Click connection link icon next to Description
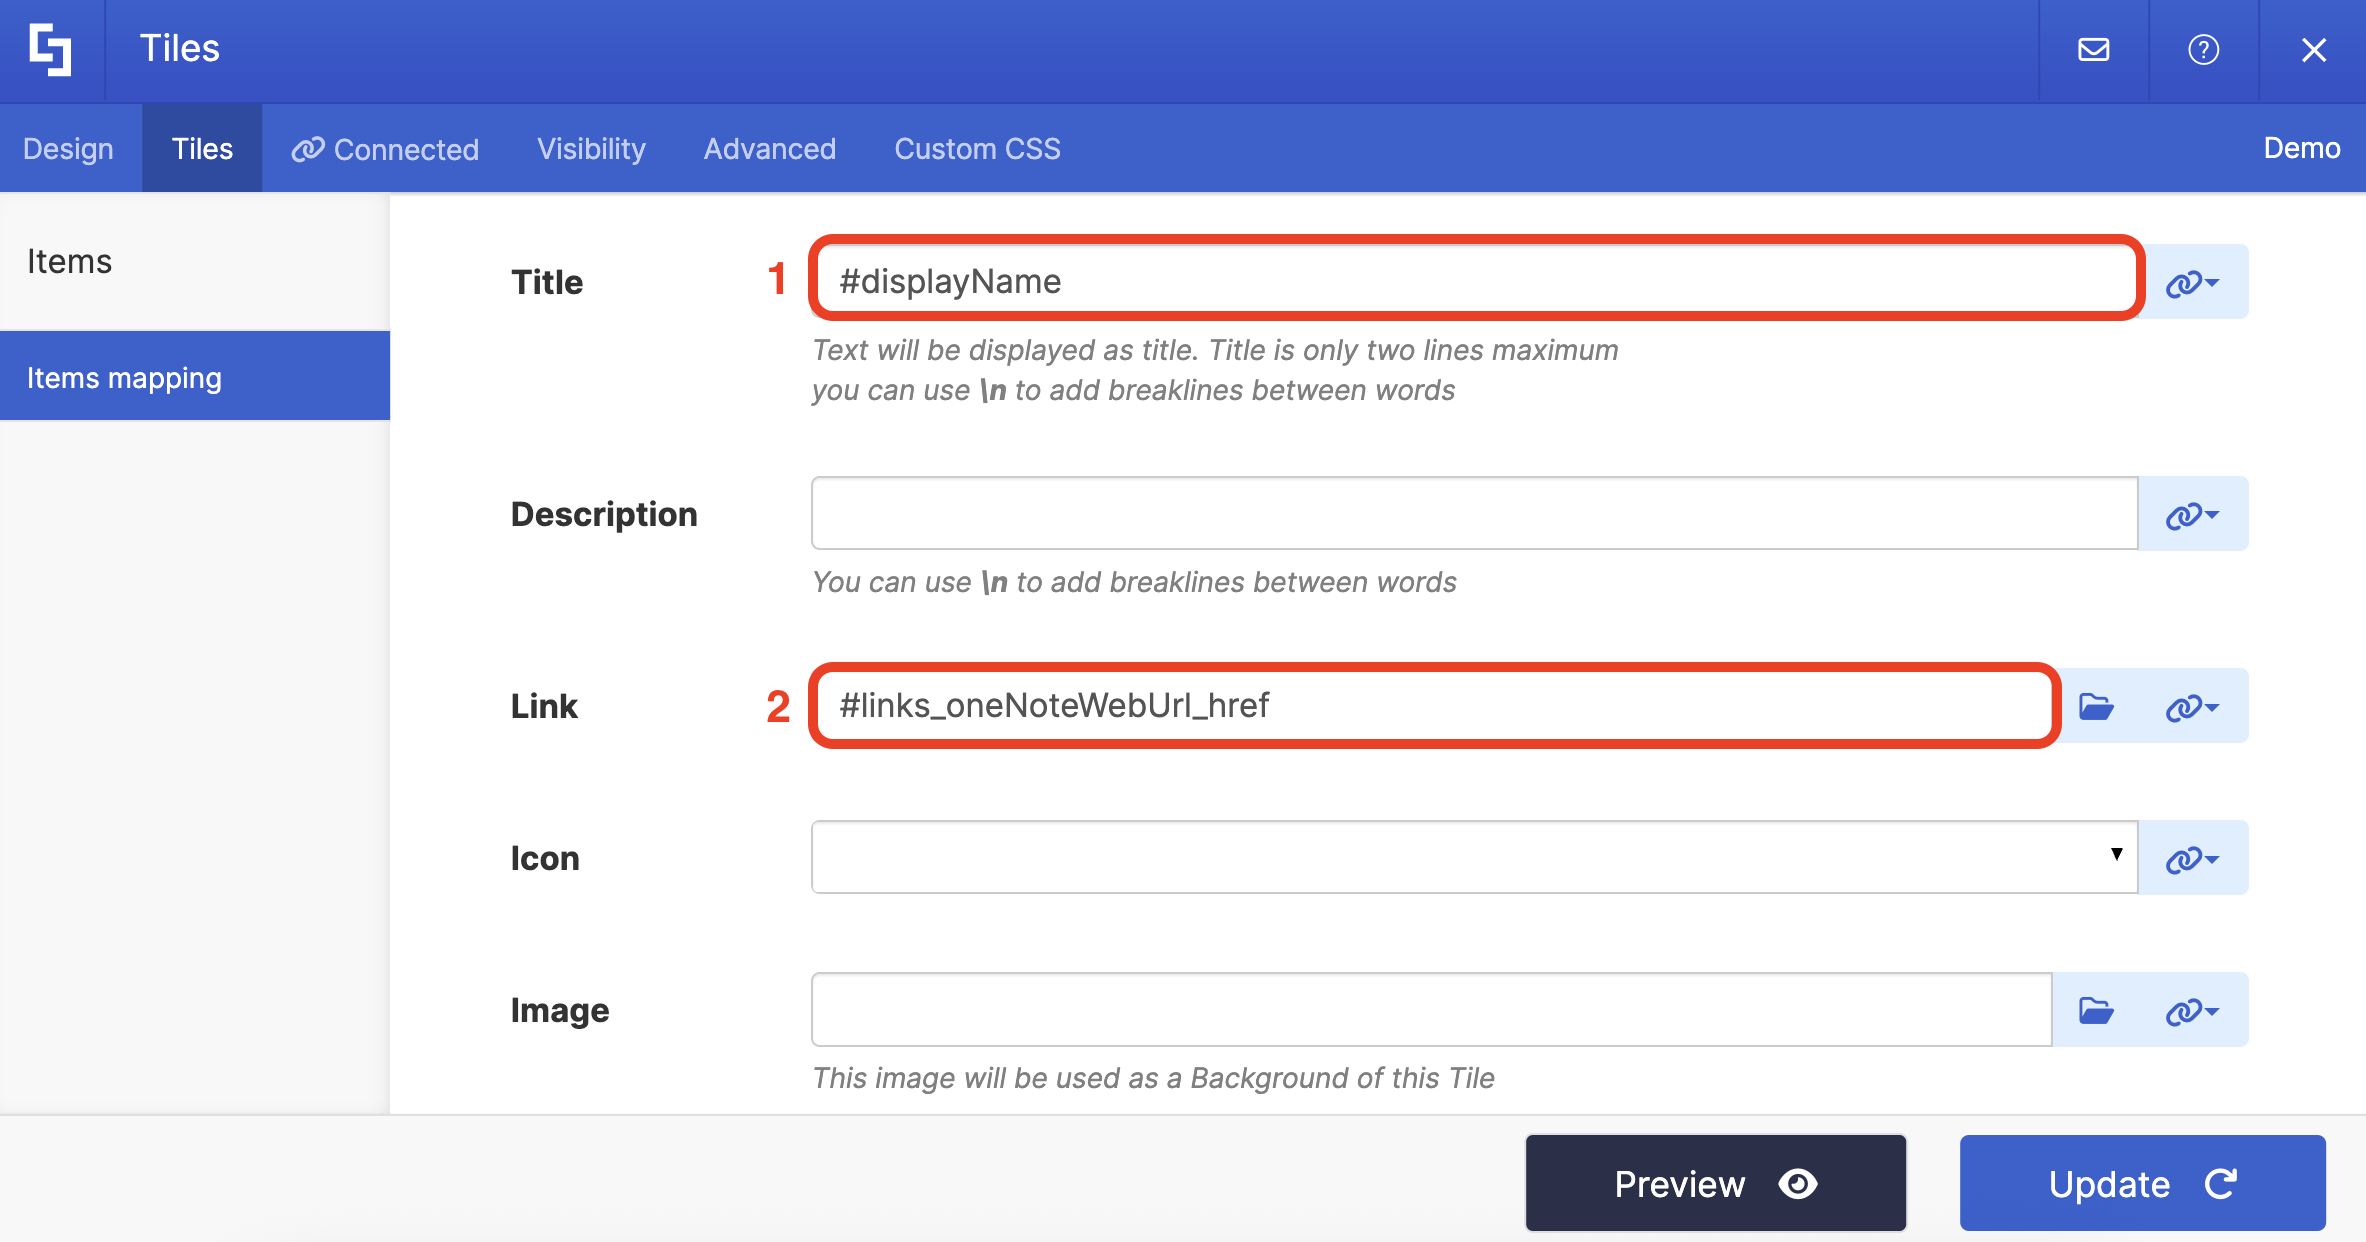 tap(2192, 514)
